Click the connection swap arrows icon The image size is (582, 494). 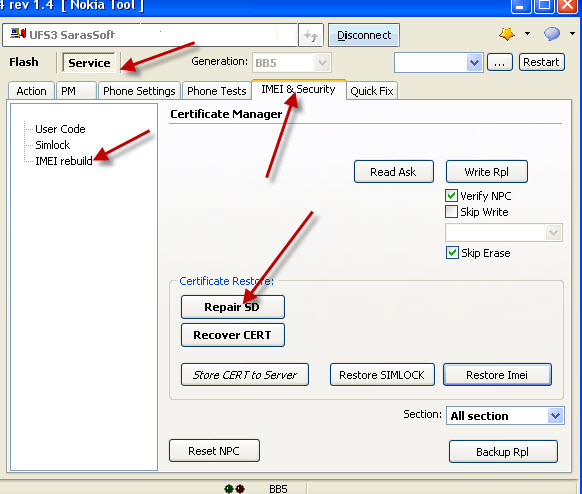click(311, 35)
